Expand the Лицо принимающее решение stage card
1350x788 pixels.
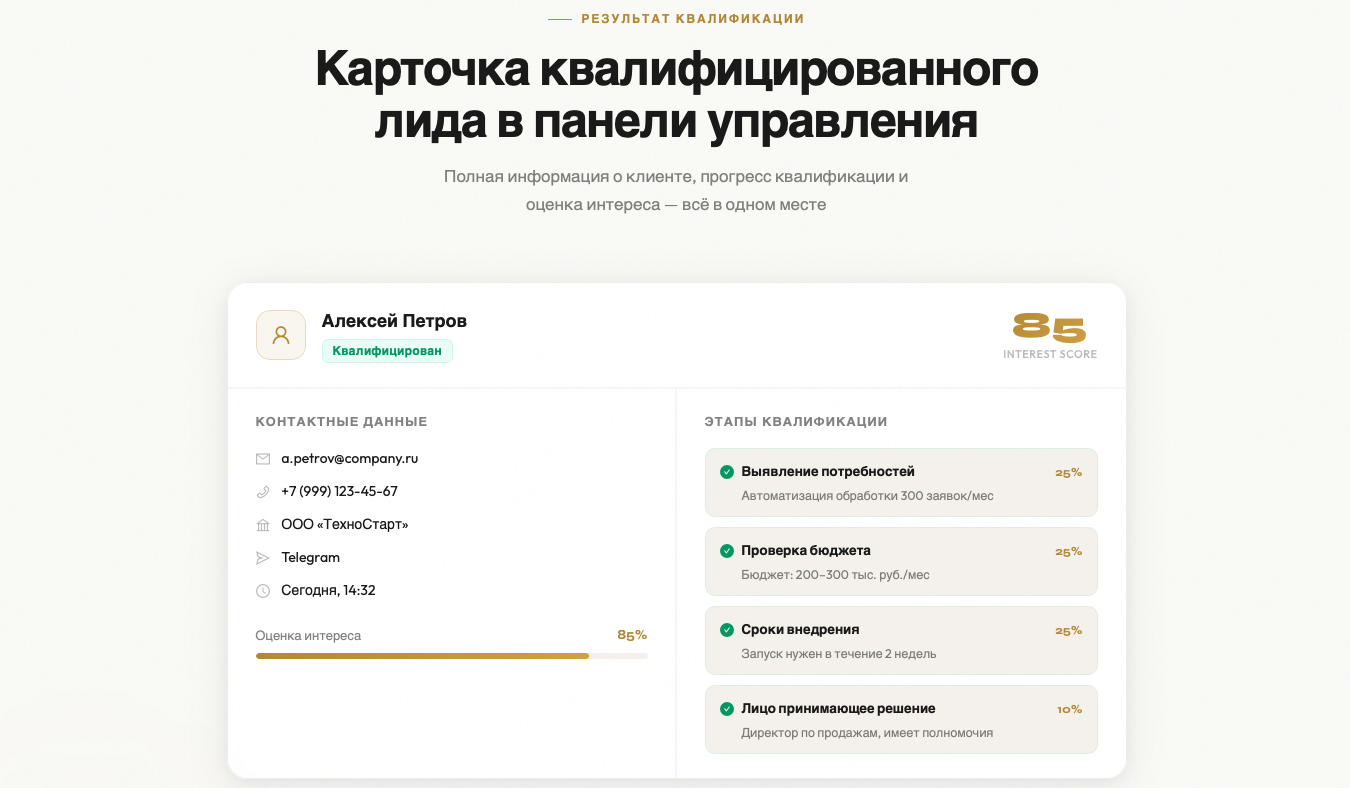pyautogui.click(x=901, y=719)
